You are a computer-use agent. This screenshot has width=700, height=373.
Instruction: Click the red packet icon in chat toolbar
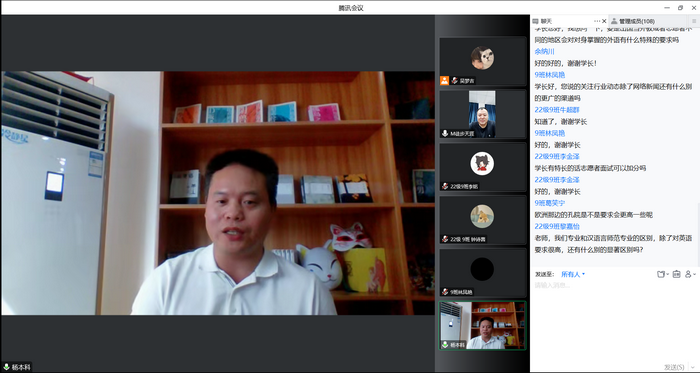coord(676,274)
